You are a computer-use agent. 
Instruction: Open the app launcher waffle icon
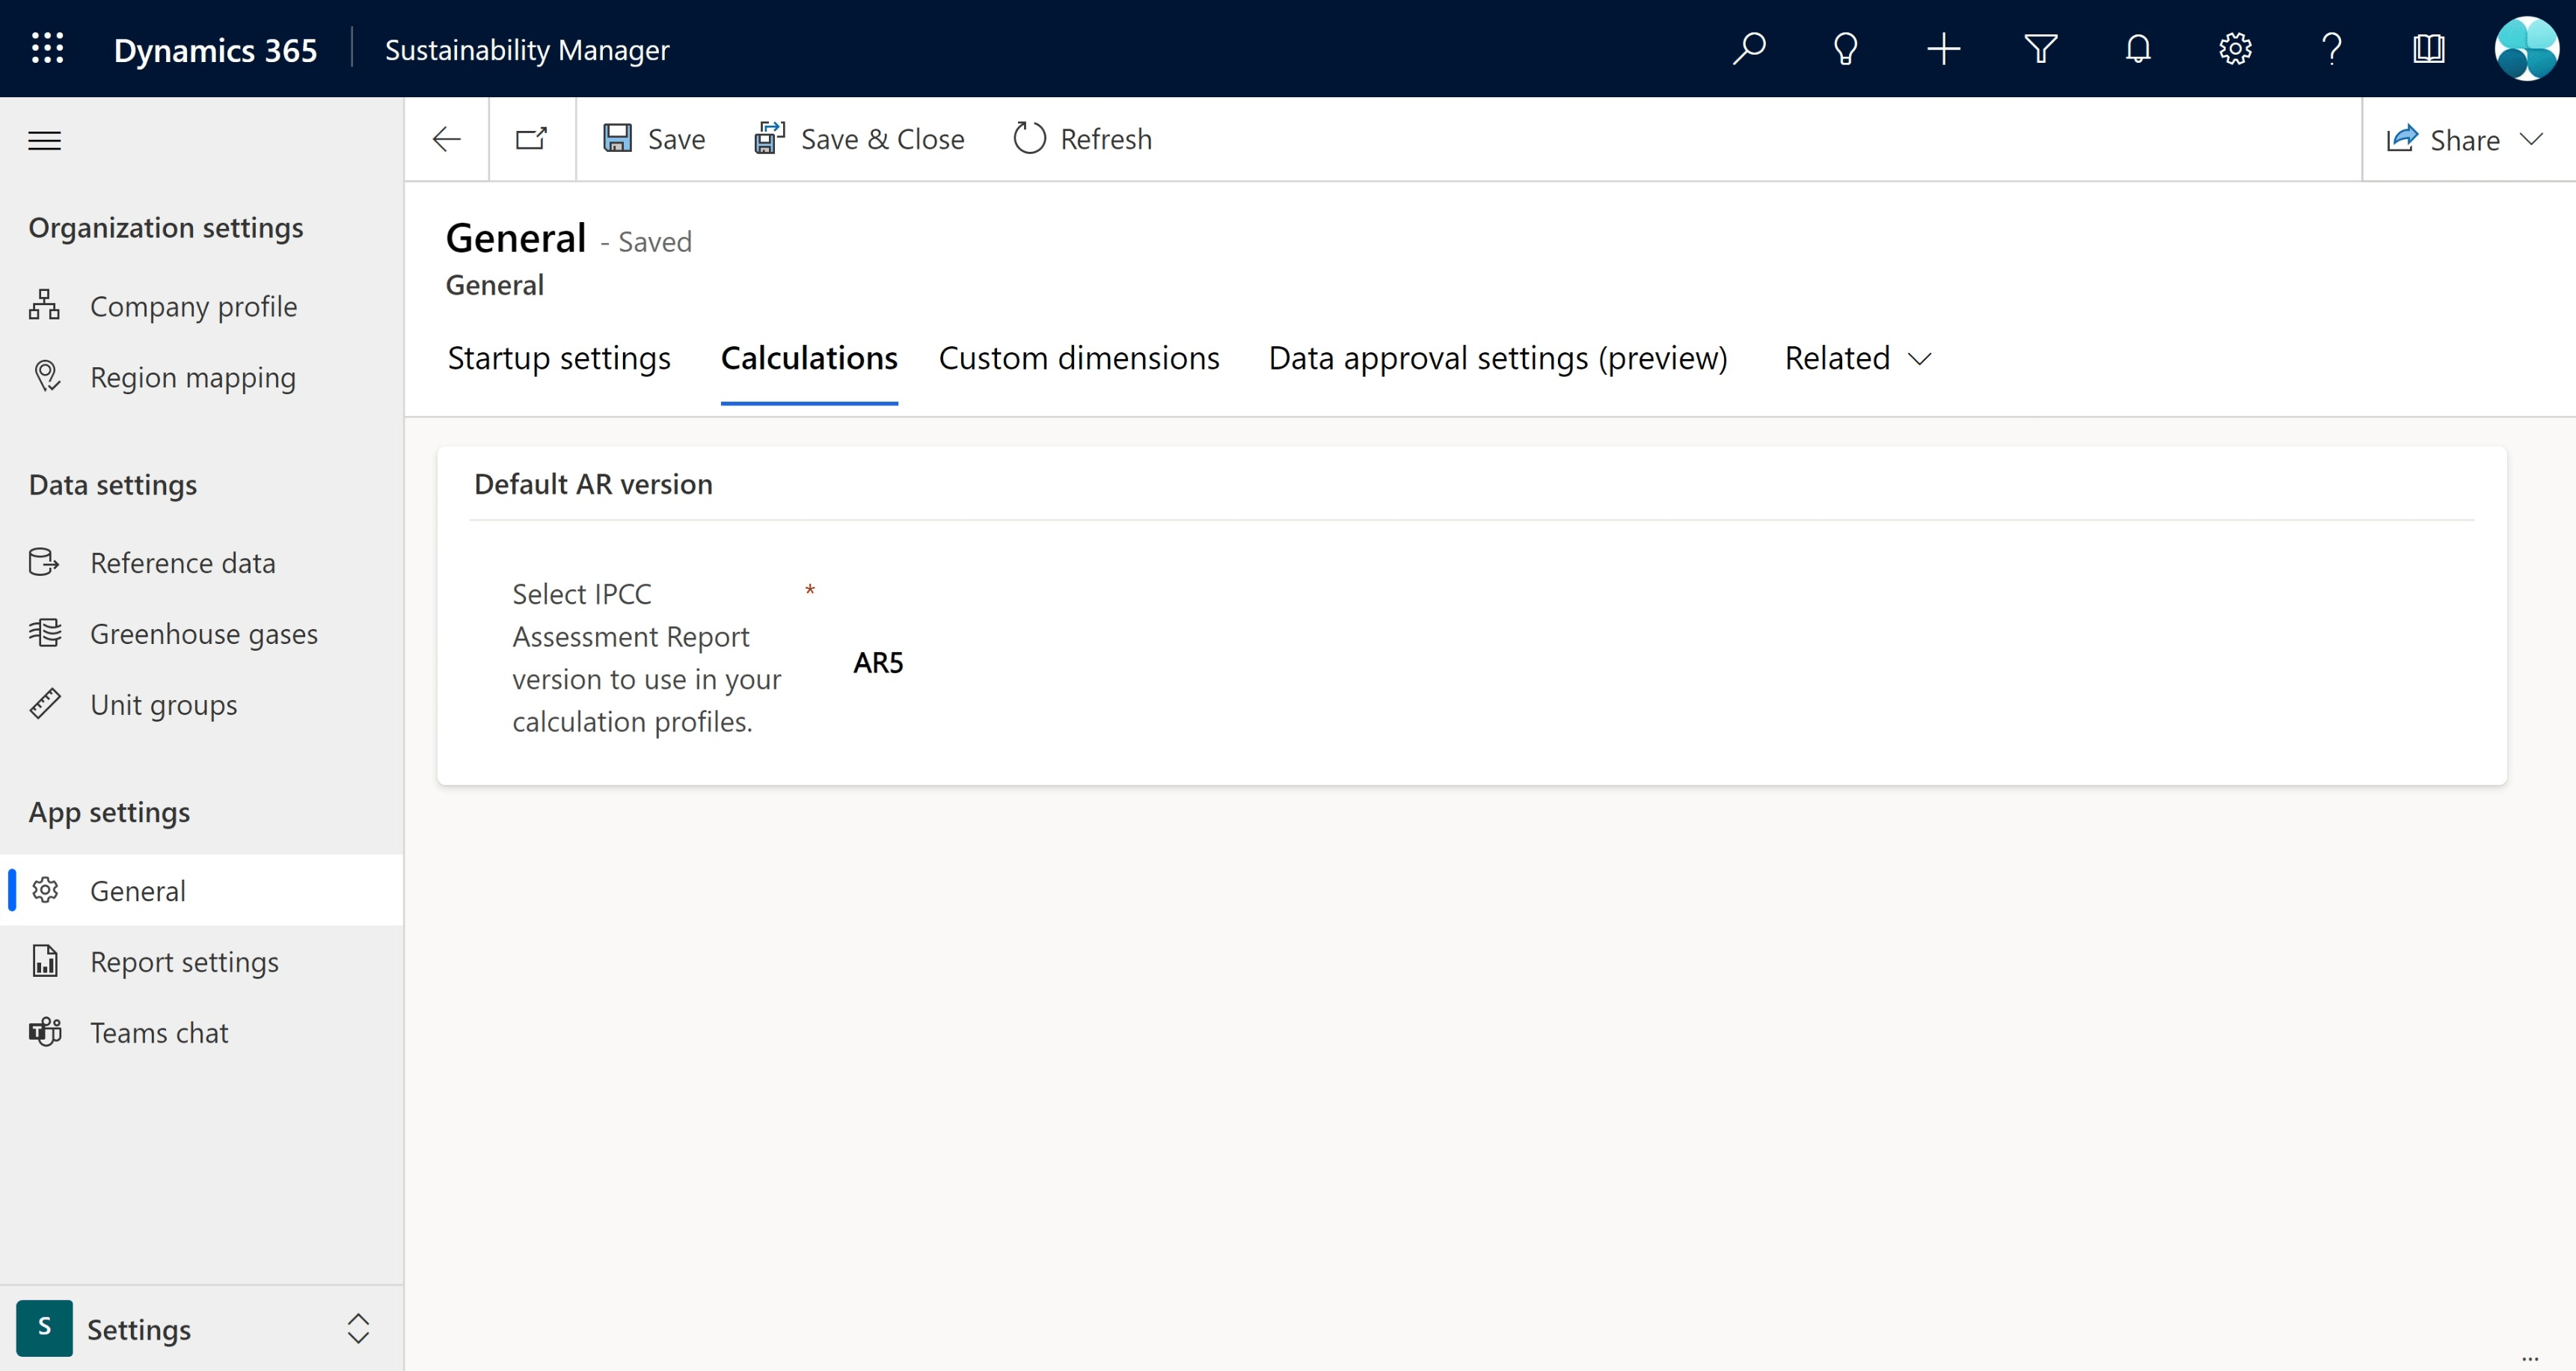pos(47,48)
